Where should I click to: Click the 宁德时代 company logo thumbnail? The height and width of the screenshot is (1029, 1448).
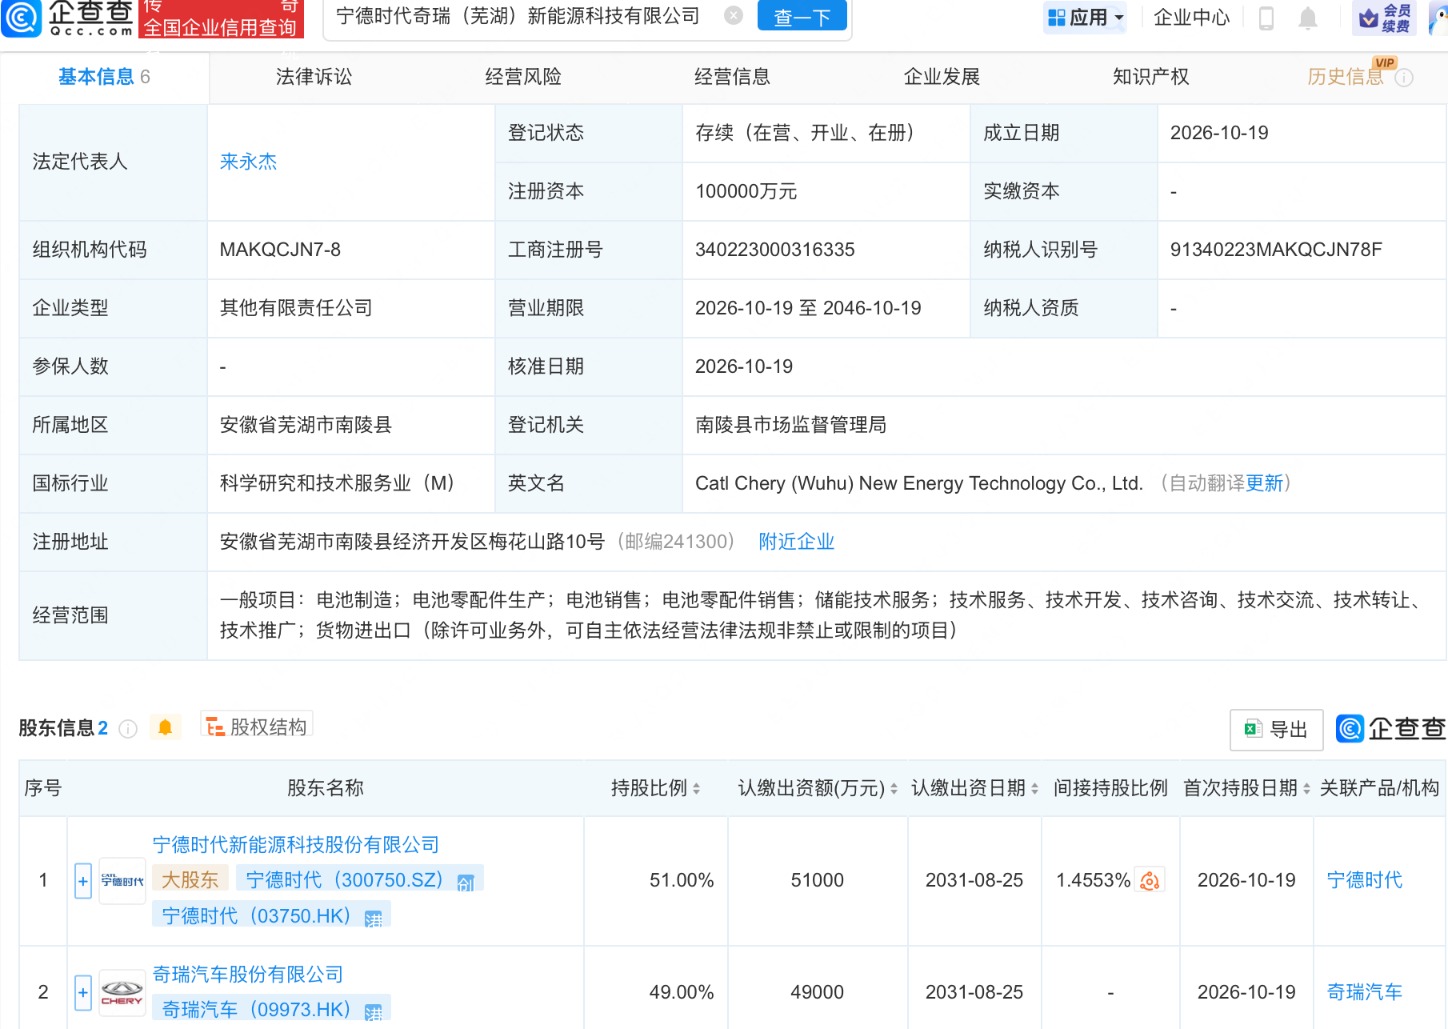tap(122, 881)
